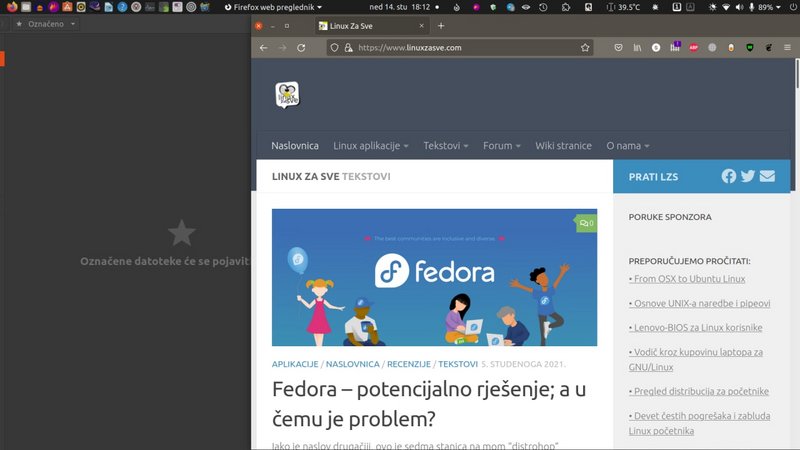This screenshot has height=450, width=800.
Task: Open the Firefox hamburger menu
Action: click(787, 47)
